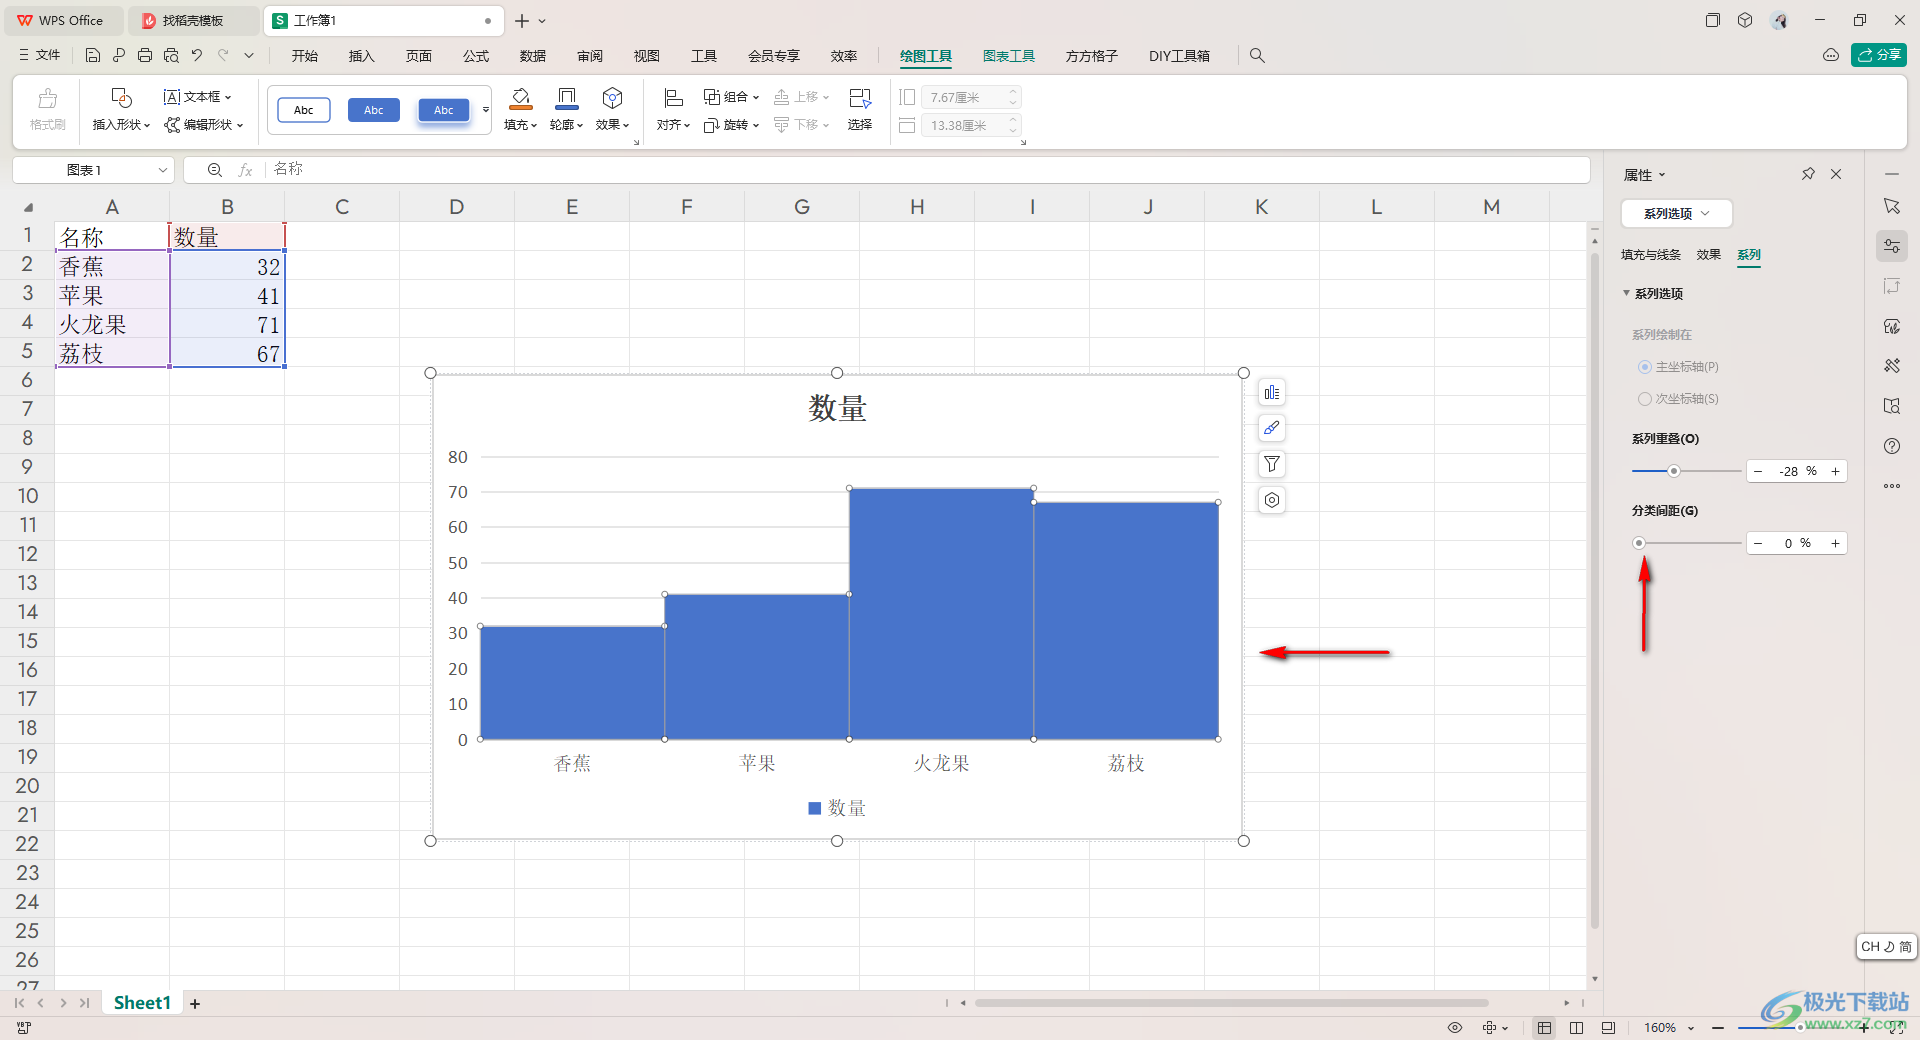Open the 文件 menu
The height and width of the screenshot is (1040, 1920).
click(40, 56)
